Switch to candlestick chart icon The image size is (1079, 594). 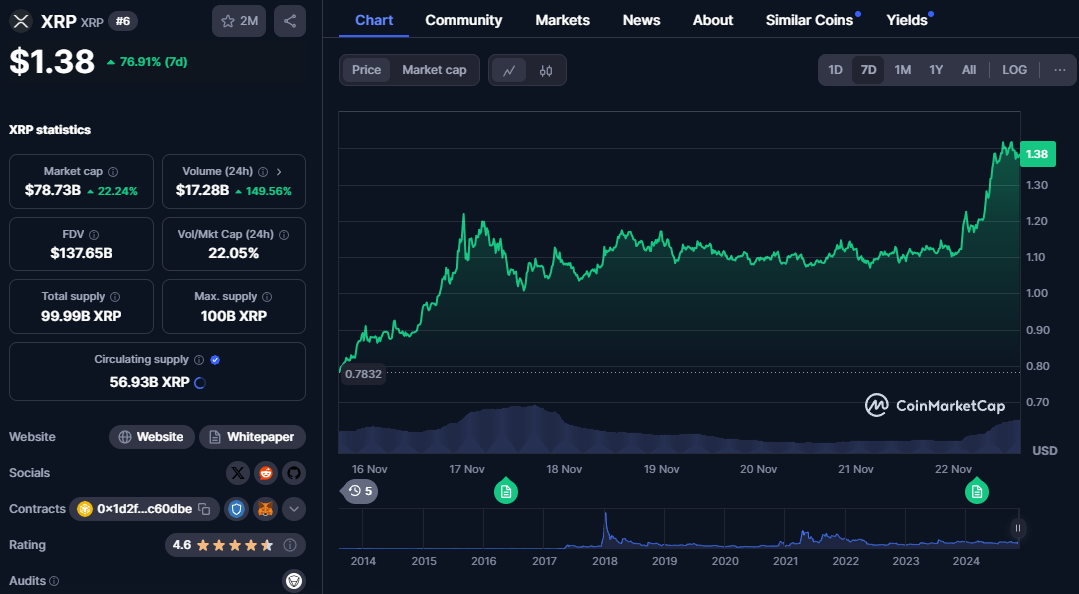coord(546,70)
